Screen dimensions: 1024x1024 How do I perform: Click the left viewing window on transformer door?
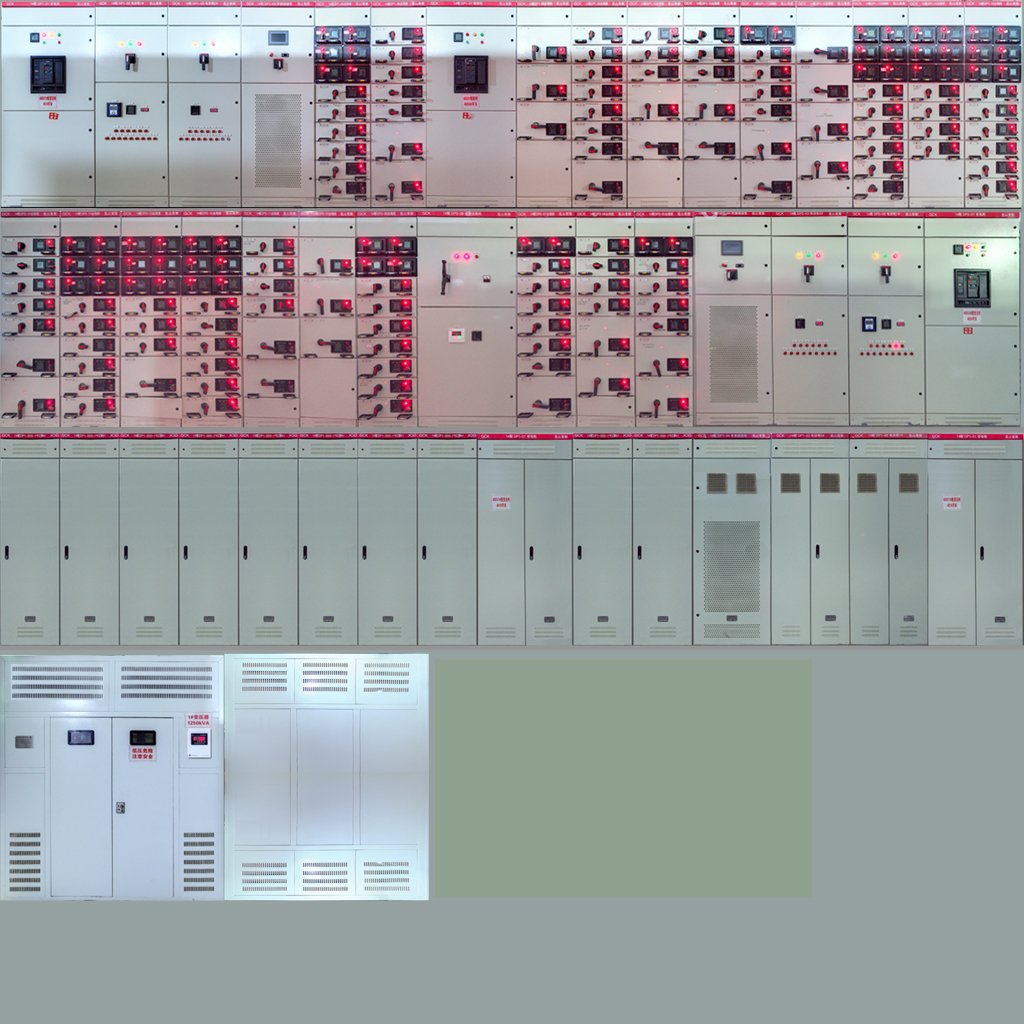pyautogui.click(x=81, y=737)
